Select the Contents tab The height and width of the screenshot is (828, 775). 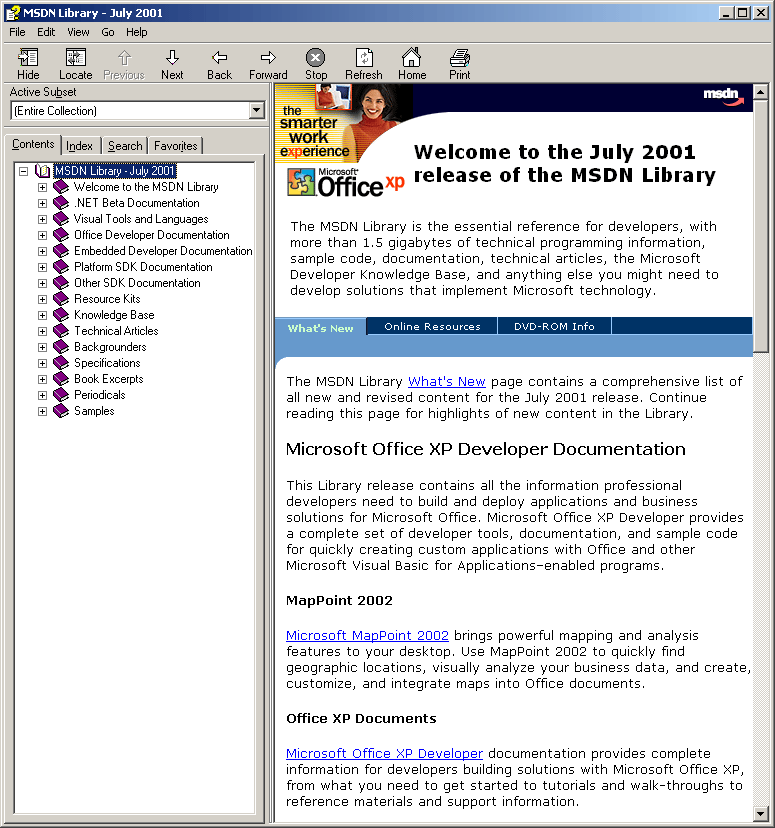pos(33,144)
